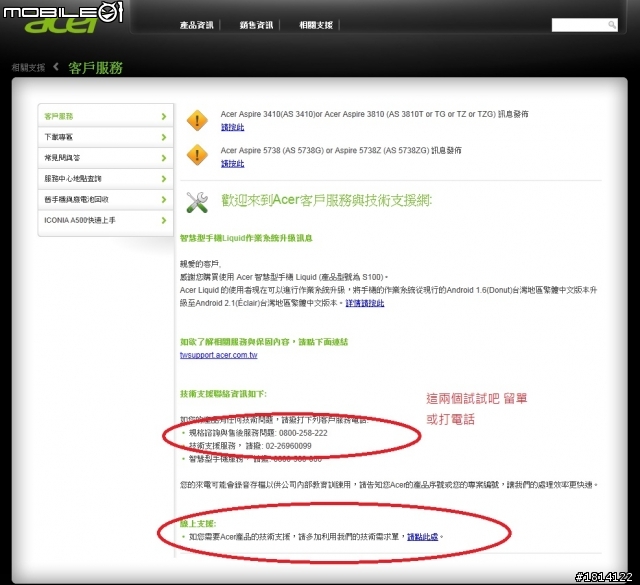Click green chevron beside ICONIA A500快速上手

coord(164,220)
